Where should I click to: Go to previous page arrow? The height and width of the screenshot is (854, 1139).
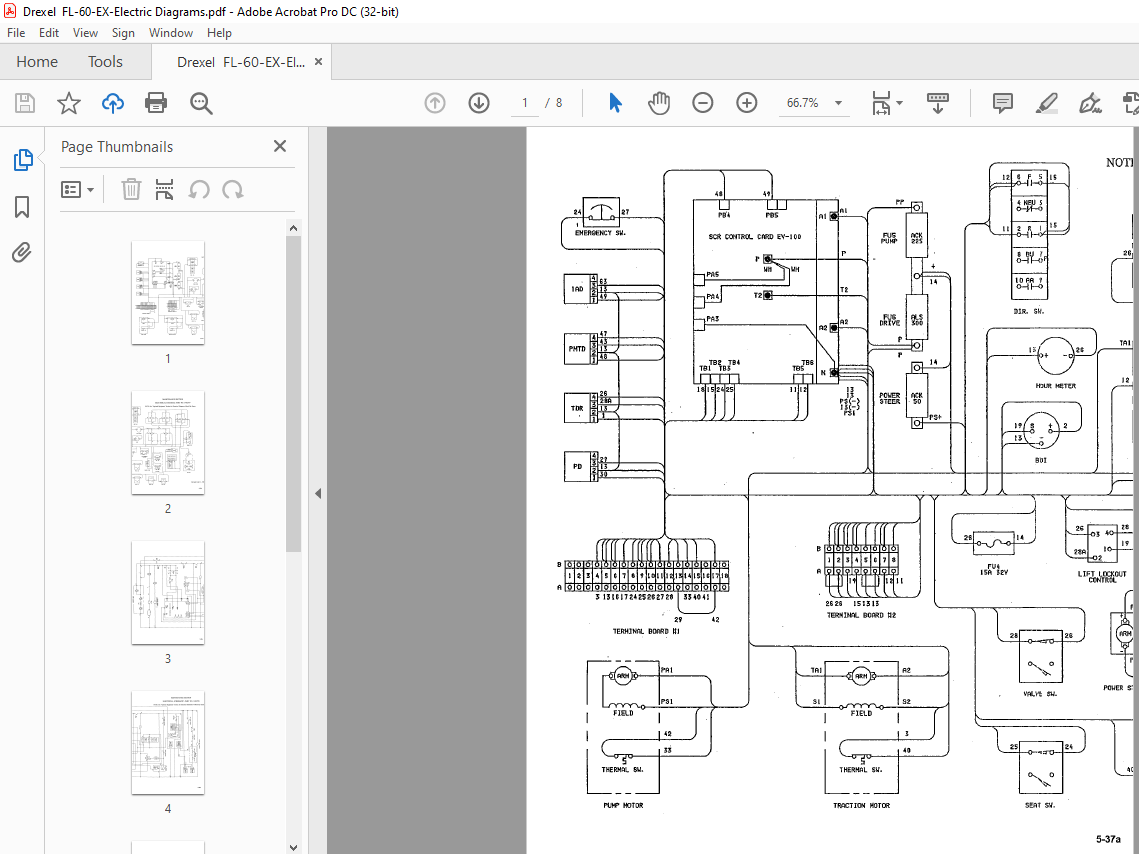pos(434,103)
